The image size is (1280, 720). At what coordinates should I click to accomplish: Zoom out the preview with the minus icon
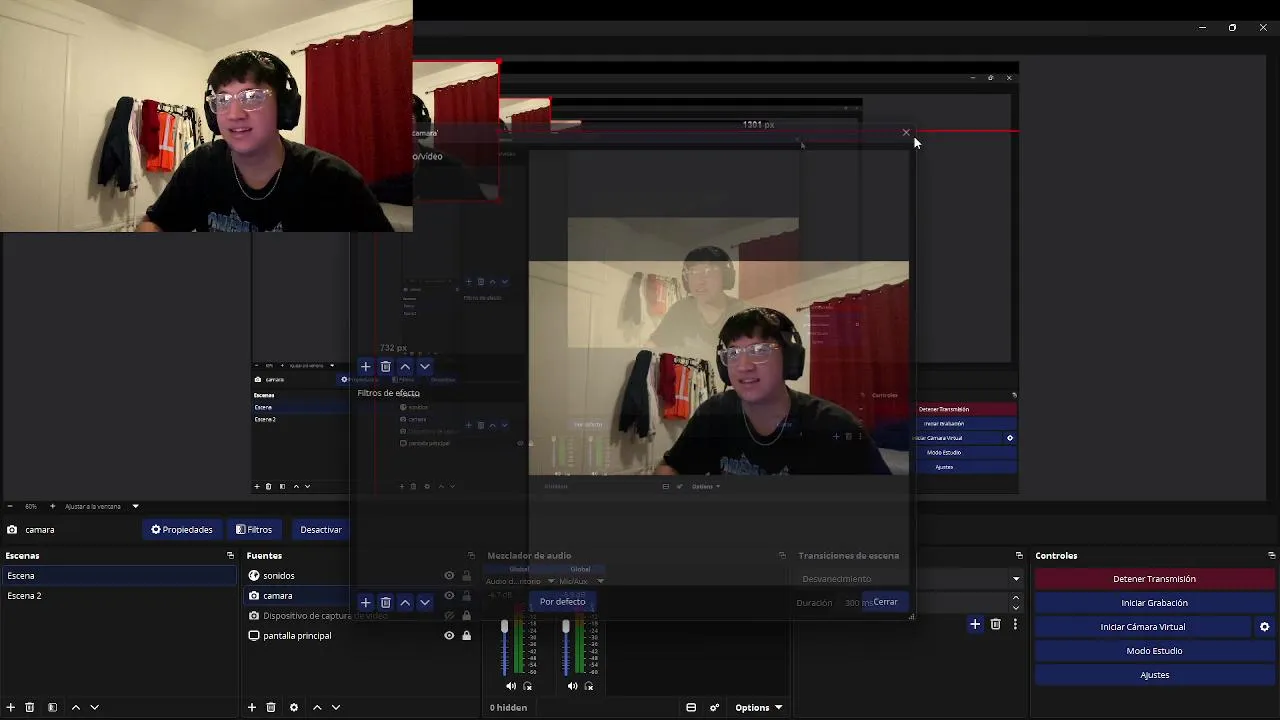coord(9,506)
